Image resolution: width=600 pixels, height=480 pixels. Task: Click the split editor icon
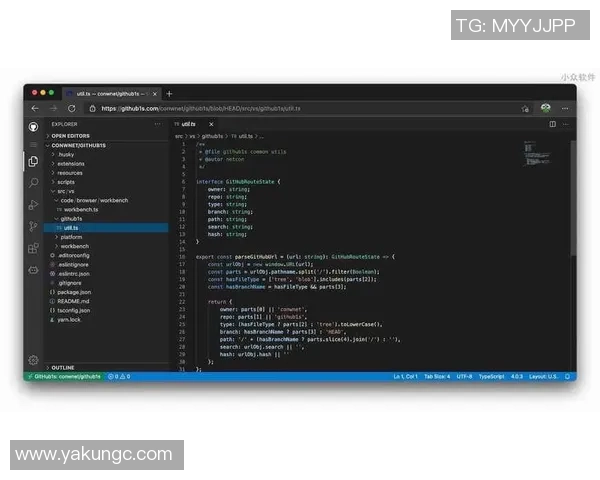pyautogui.click(x=552, y=124)
